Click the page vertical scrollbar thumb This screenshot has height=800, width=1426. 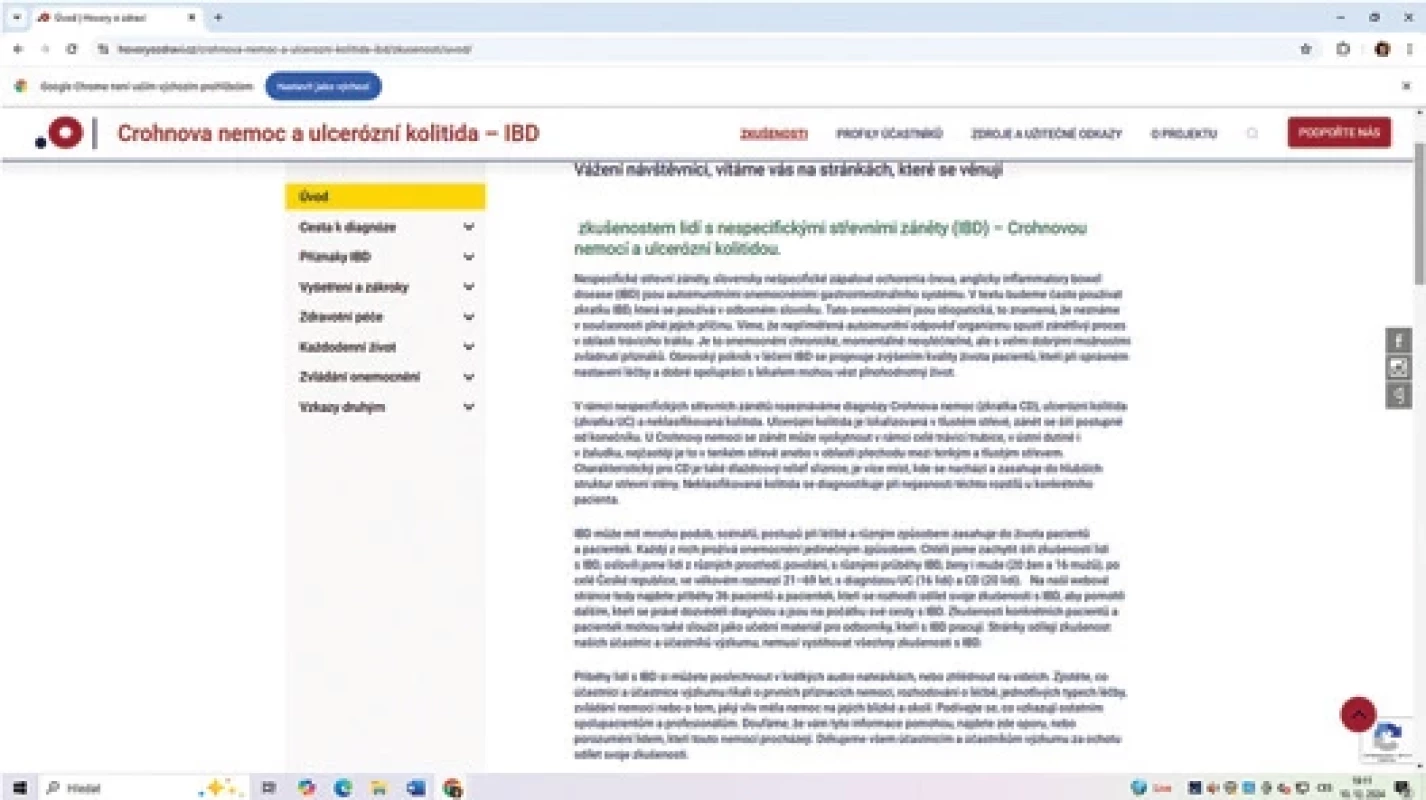(1419, 213)
